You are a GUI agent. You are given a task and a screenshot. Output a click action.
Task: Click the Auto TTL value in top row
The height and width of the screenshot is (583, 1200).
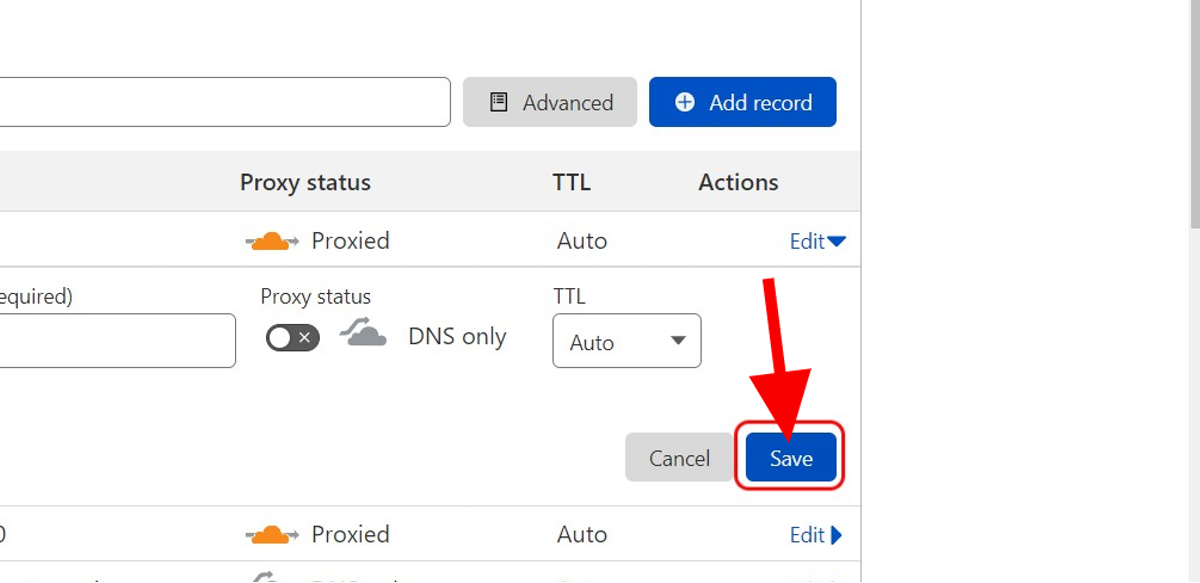point(582,241)
